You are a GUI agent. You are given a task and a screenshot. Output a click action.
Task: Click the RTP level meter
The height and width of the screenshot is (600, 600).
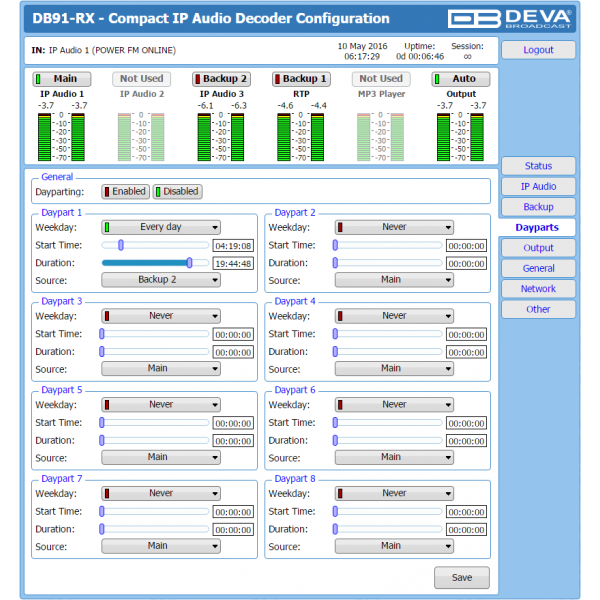(301, 137)
